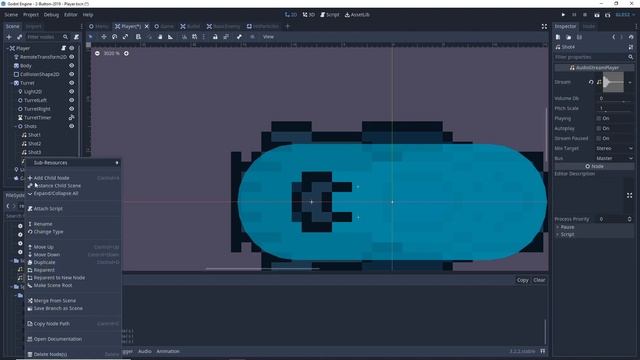Open Stream resource dropdown arrow
Image resolution: width=640 pixels, height=360 pixels.
[x=630, y=82]
